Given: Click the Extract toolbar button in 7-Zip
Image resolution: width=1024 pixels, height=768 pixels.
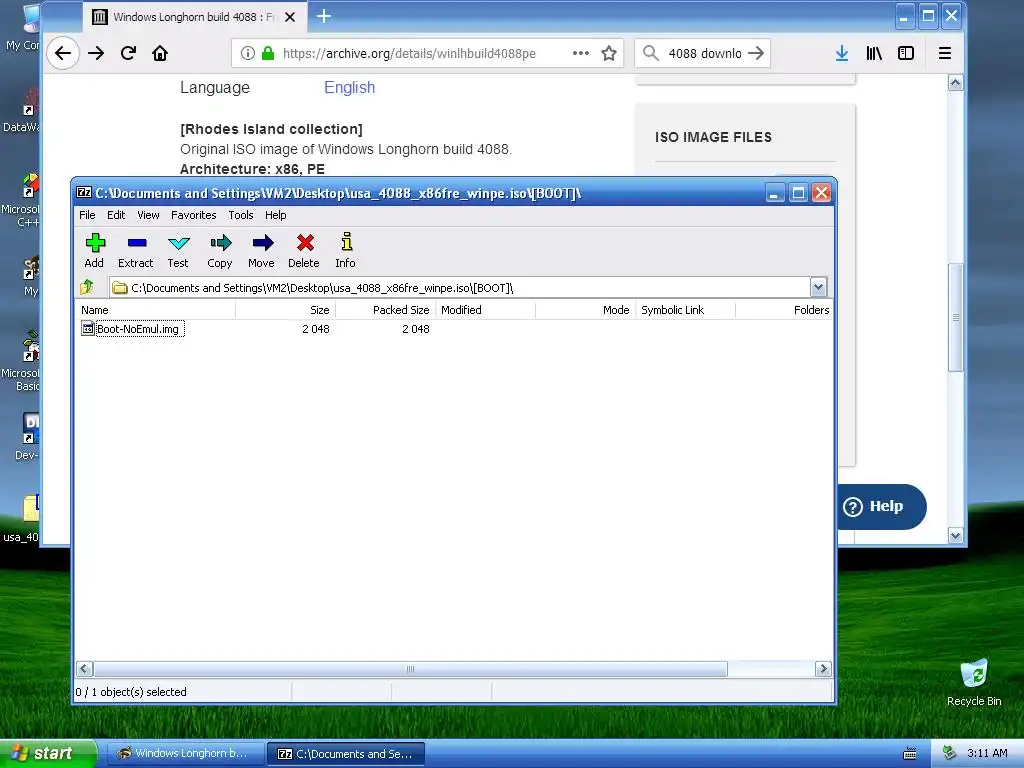Looking at the screenshot, I should pyautogui.click(x=136, y=251).
